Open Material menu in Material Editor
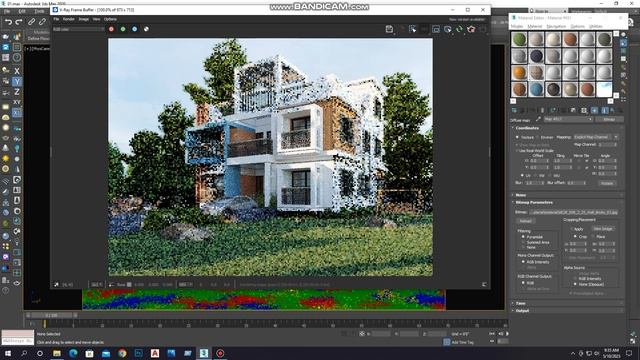This screenshot has width=640, height=360. (535, 26)
